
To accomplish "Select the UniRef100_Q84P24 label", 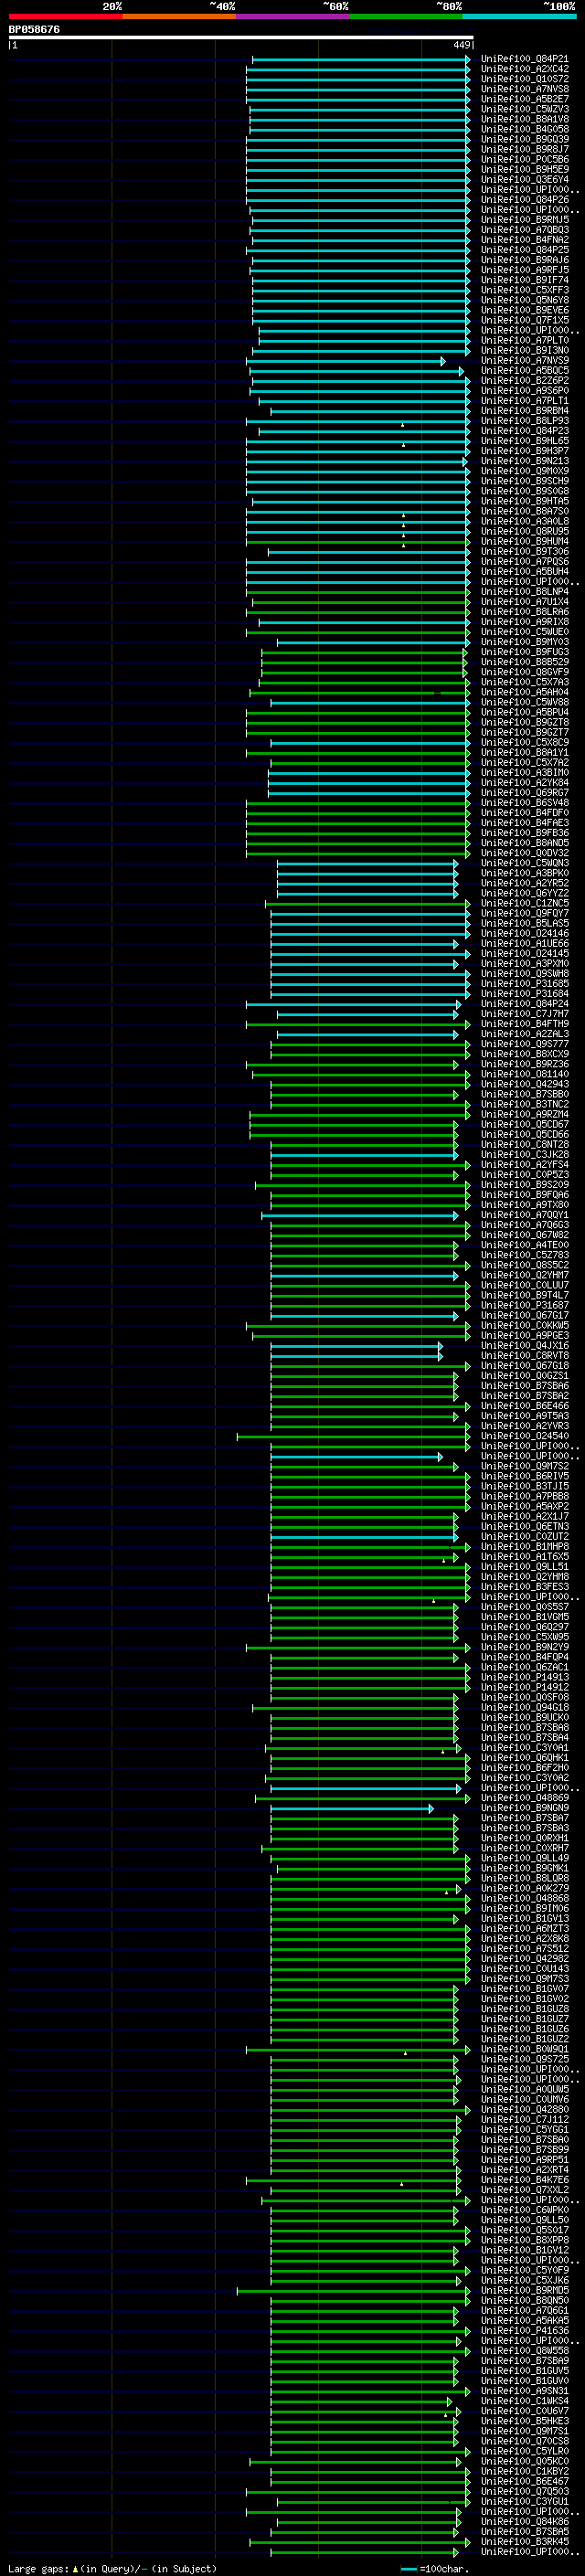I will click(525, 1004).
